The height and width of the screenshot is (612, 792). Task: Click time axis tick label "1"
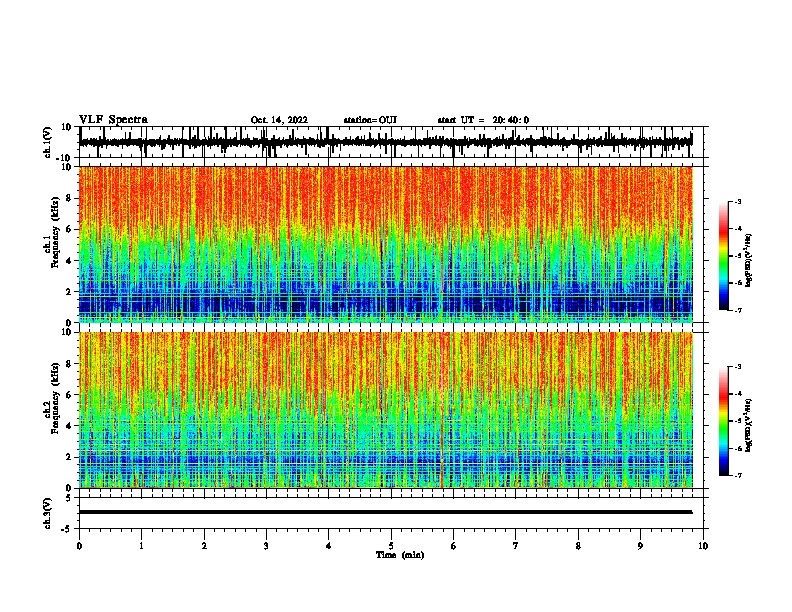[x=141, y=546]
